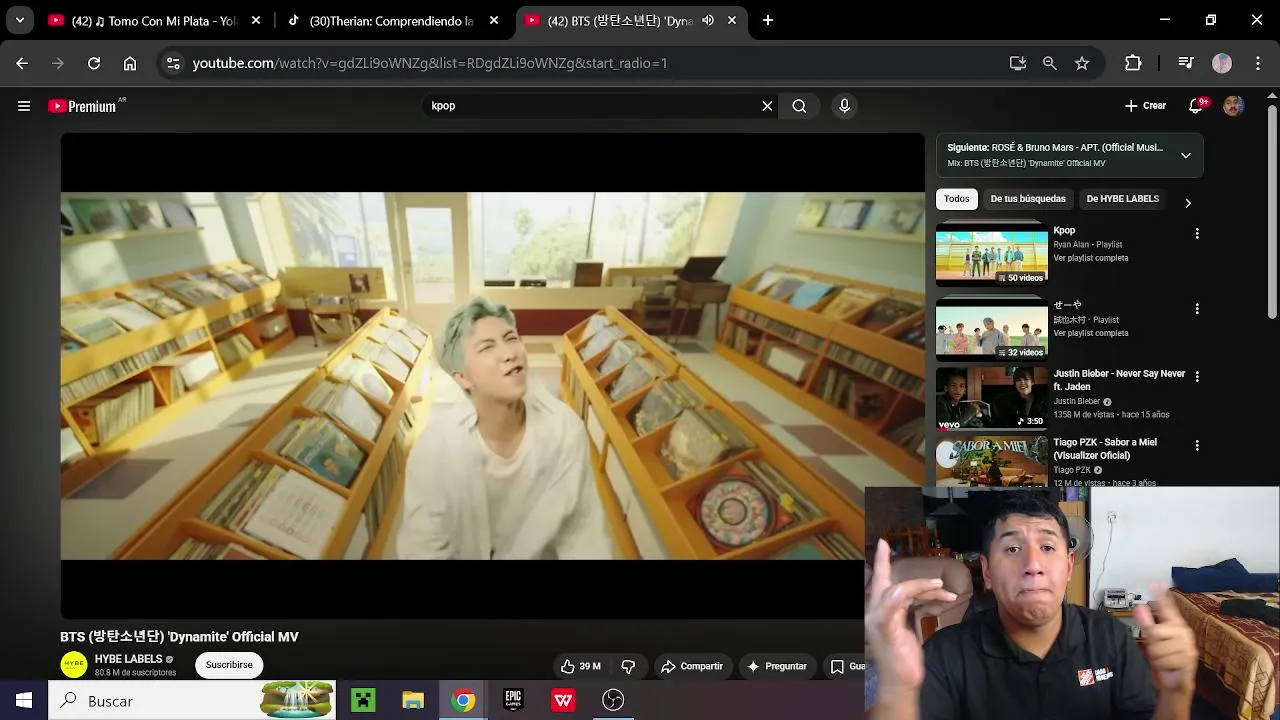
Task: Start voice search with the microphone
Action: [845, 106]
